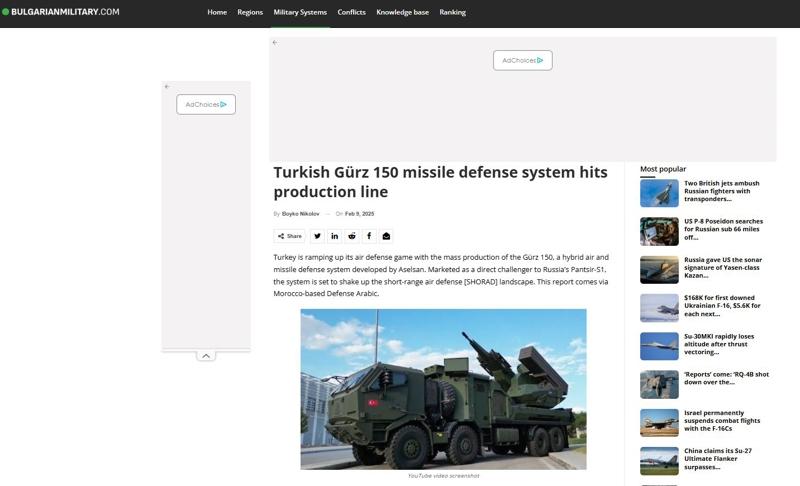The height and width of the screenshot is (486, 800).
Task: Share the article on LinkedIn
Action: coord(334,236)
